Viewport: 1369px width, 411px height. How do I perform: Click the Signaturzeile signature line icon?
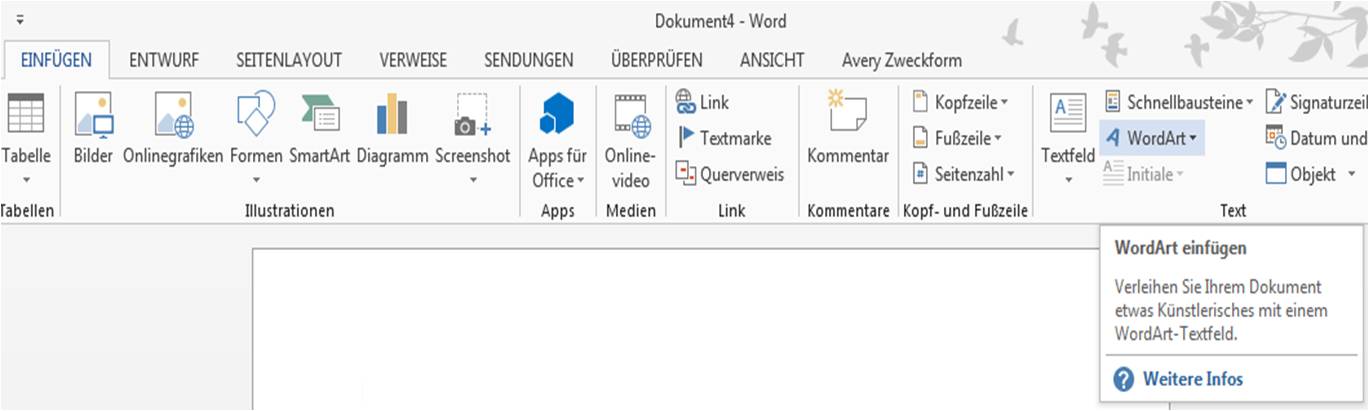click(1276, 102)
